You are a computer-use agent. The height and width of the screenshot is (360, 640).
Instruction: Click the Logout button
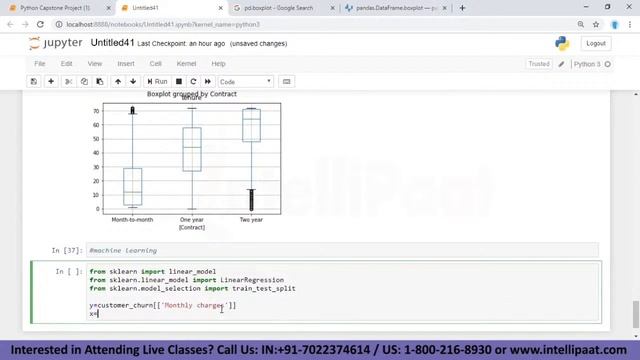pos(596,43)
